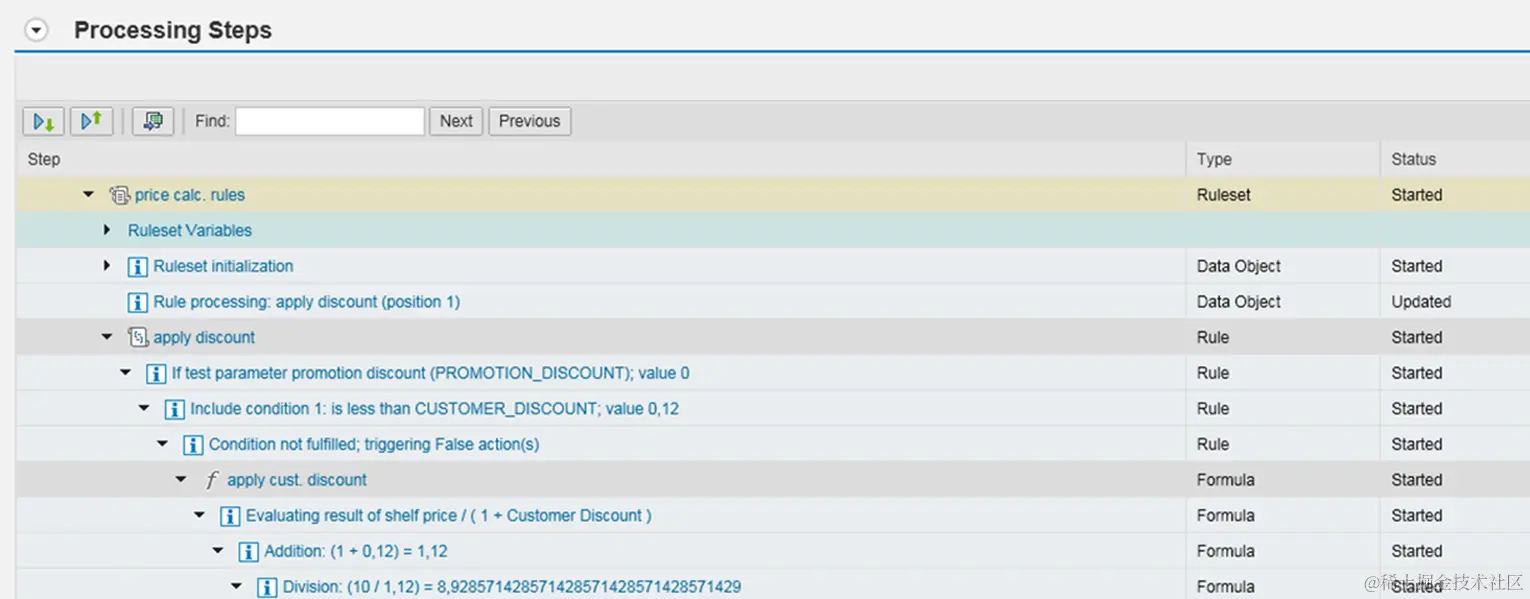
Task: Click the ruleset icon beside price calc. rules
Action: pyautogui.click(x=119, y=195)
